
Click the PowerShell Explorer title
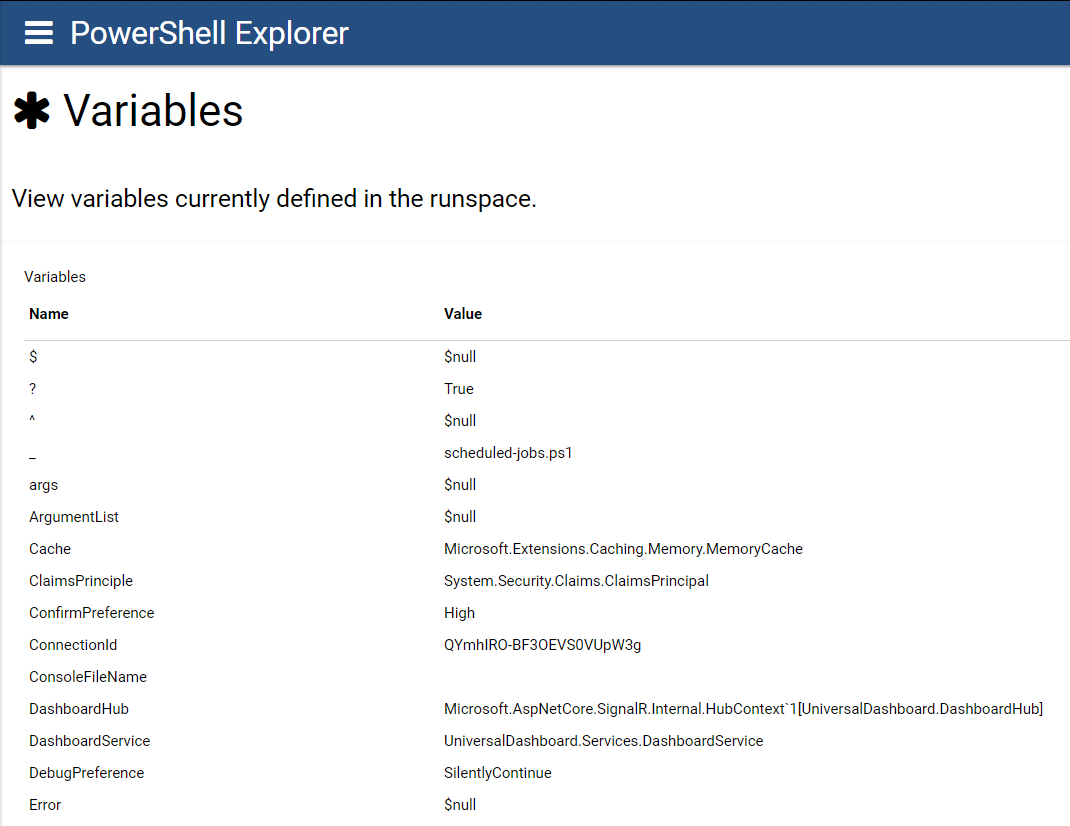[209, 33]
